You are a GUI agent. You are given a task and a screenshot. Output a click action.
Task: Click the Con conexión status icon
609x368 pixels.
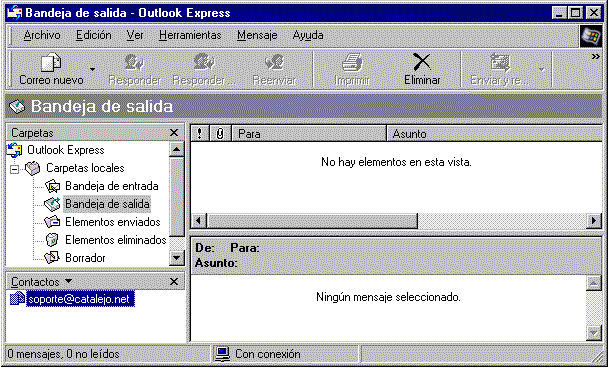pos(222,354)
